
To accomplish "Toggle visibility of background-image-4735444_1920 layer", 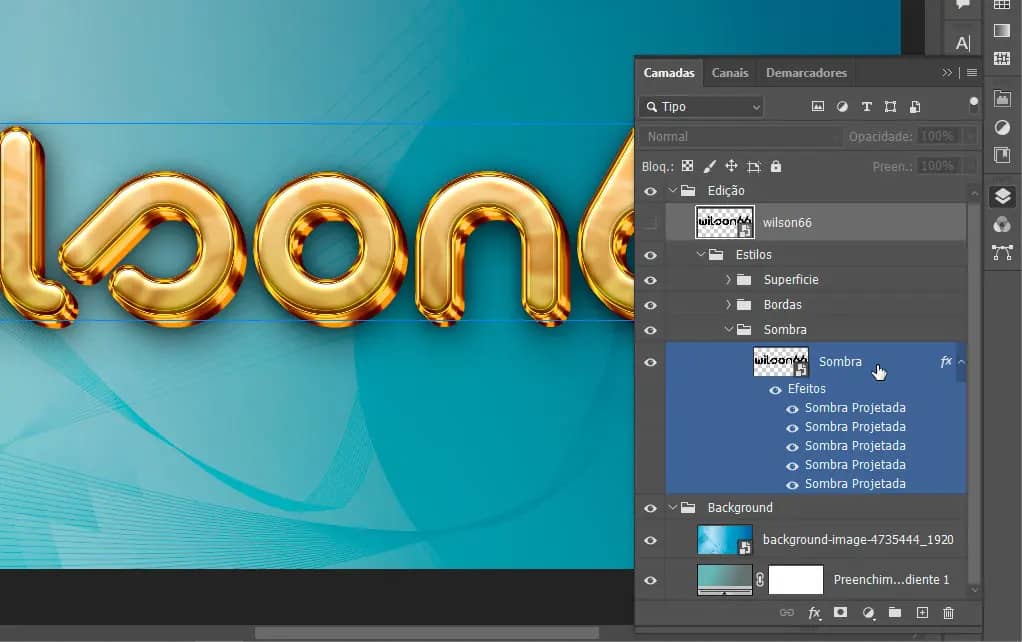I will [x=651, y=540].
